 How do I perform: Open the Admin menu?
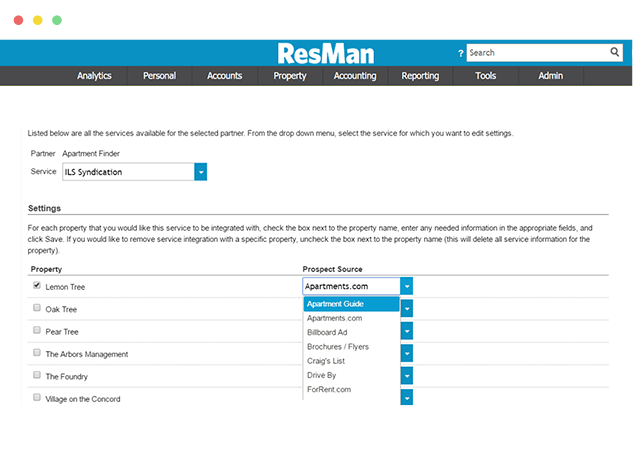(551, 76)
